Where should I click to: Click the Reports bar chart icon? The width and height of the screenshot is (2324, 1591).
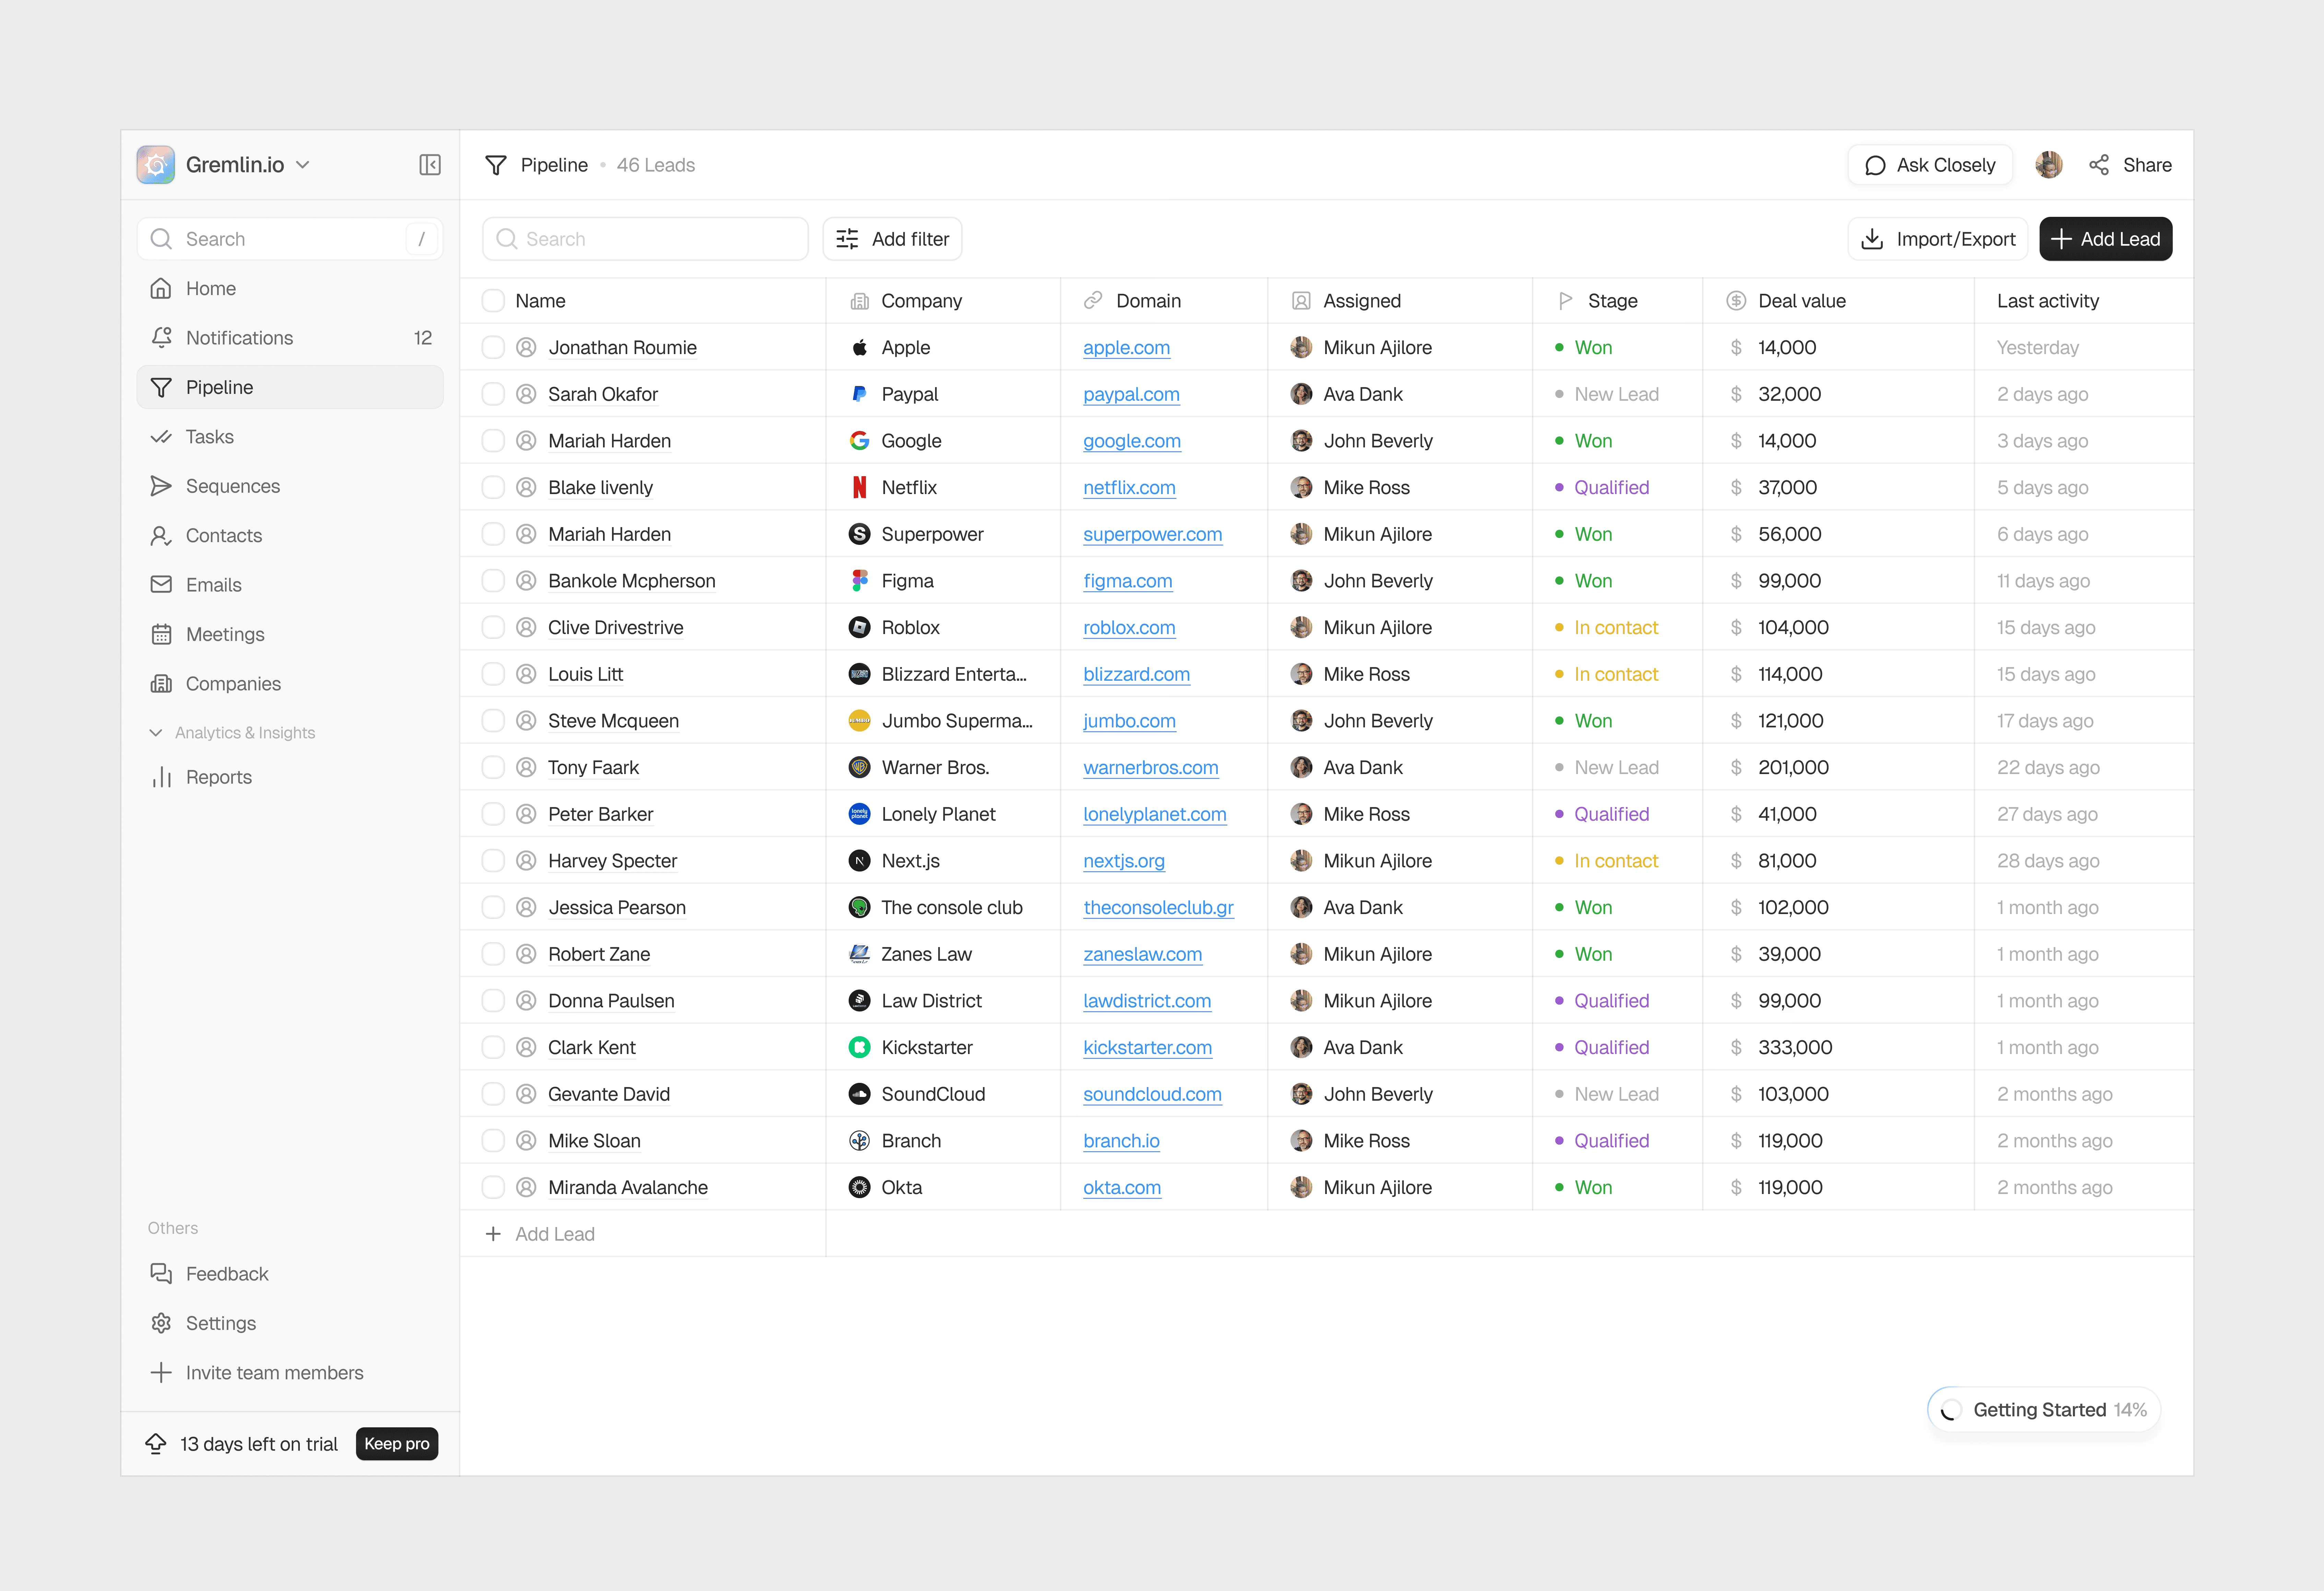(x=161, y=777)
